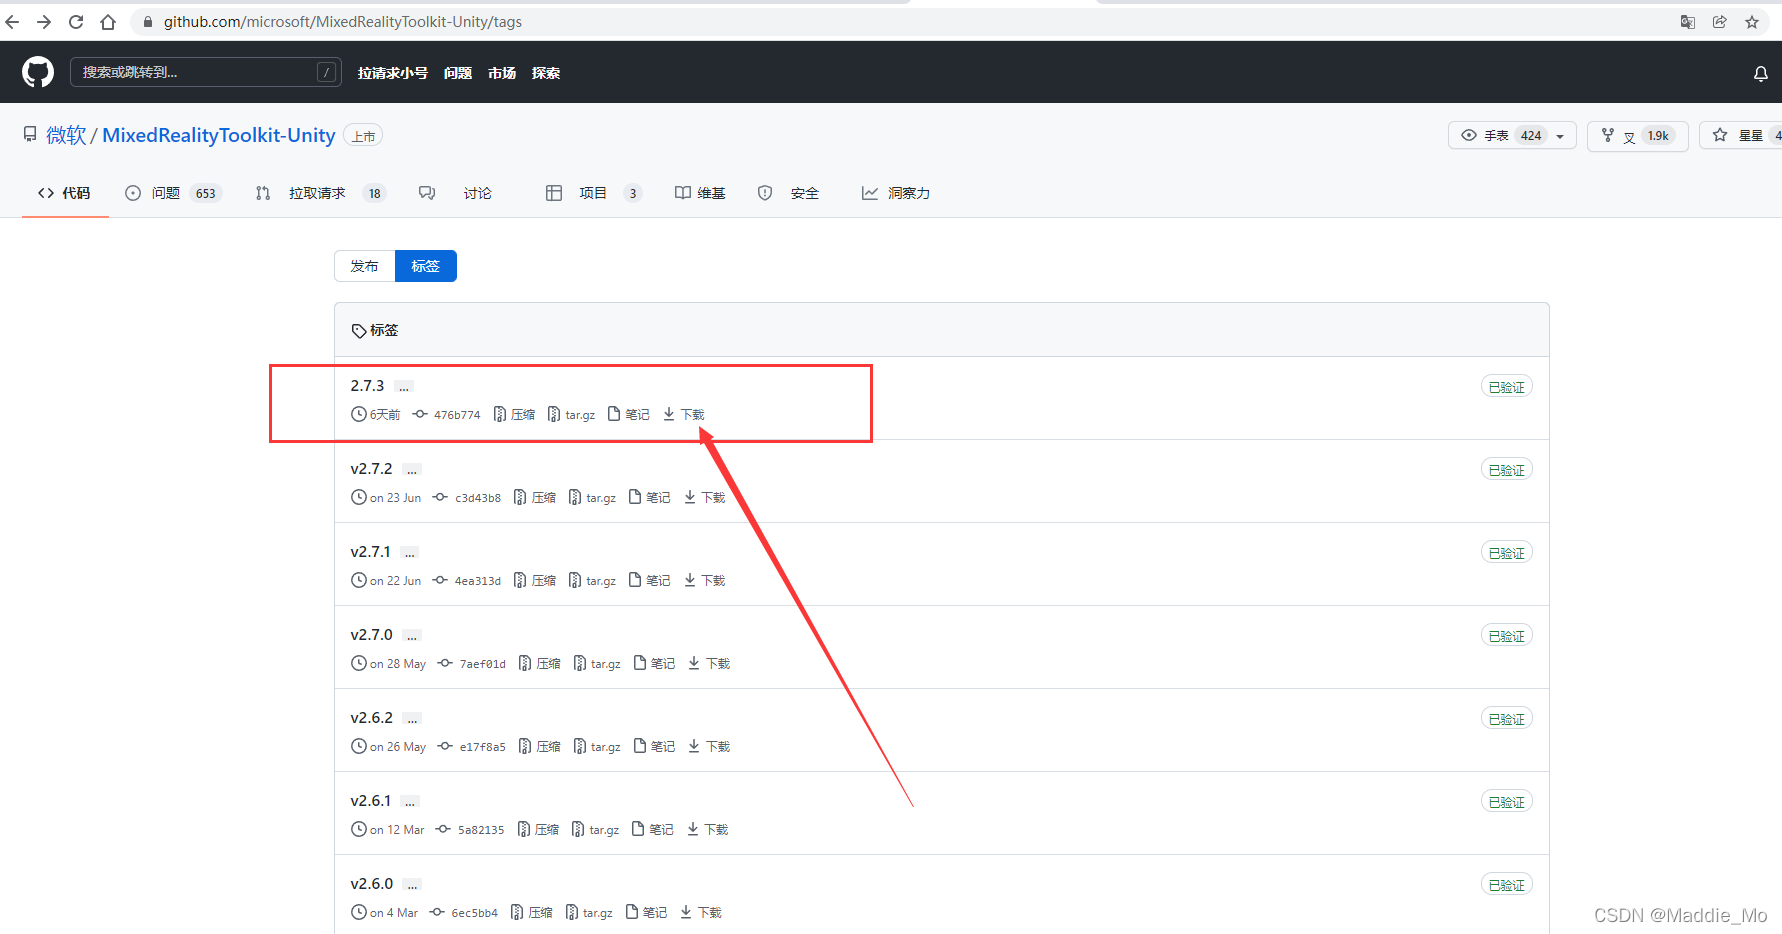This screenshot has width=1782, height=934.
Task: Open notes (笔记) for v2.7.1
Action: (650, 581)
